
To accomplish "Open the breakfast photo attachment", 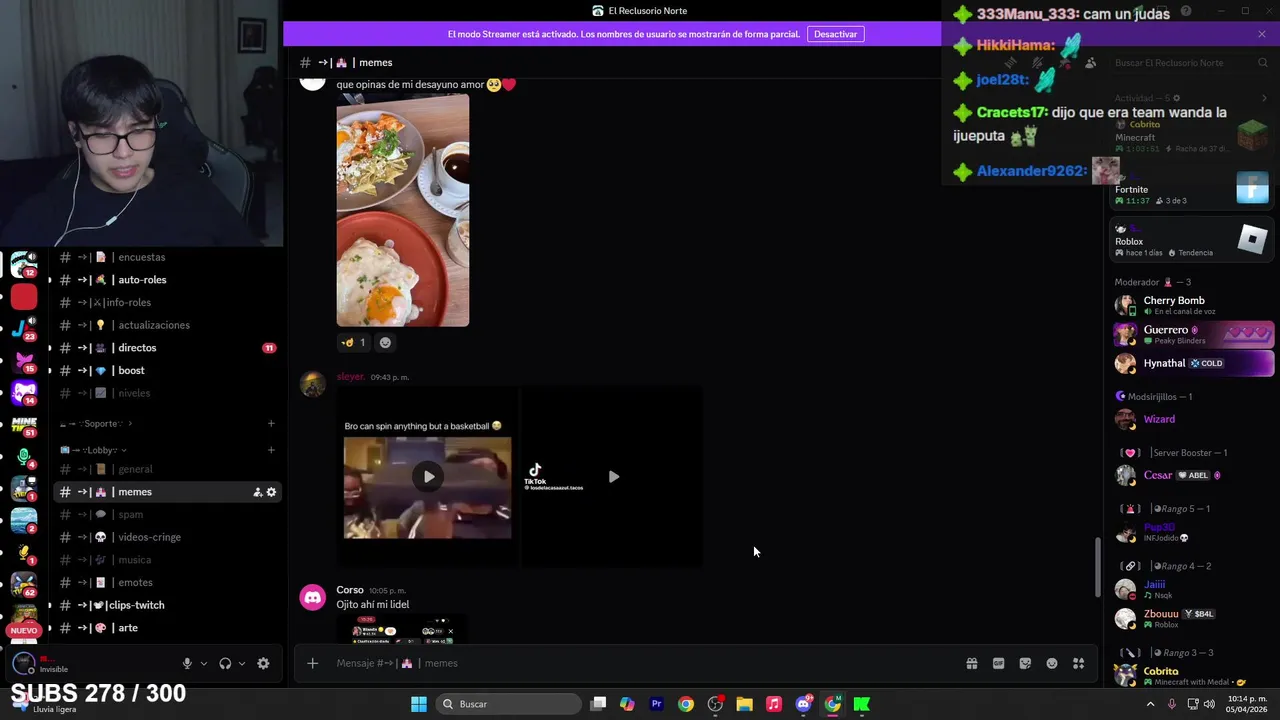I will [403, 211].
